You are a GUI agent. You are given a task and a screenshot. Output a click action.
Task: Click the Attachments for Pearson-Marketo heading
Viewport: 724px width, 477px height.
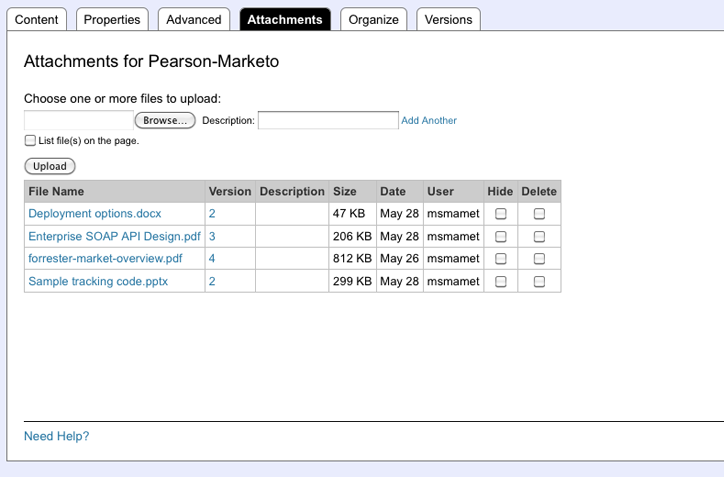point(151,61)
